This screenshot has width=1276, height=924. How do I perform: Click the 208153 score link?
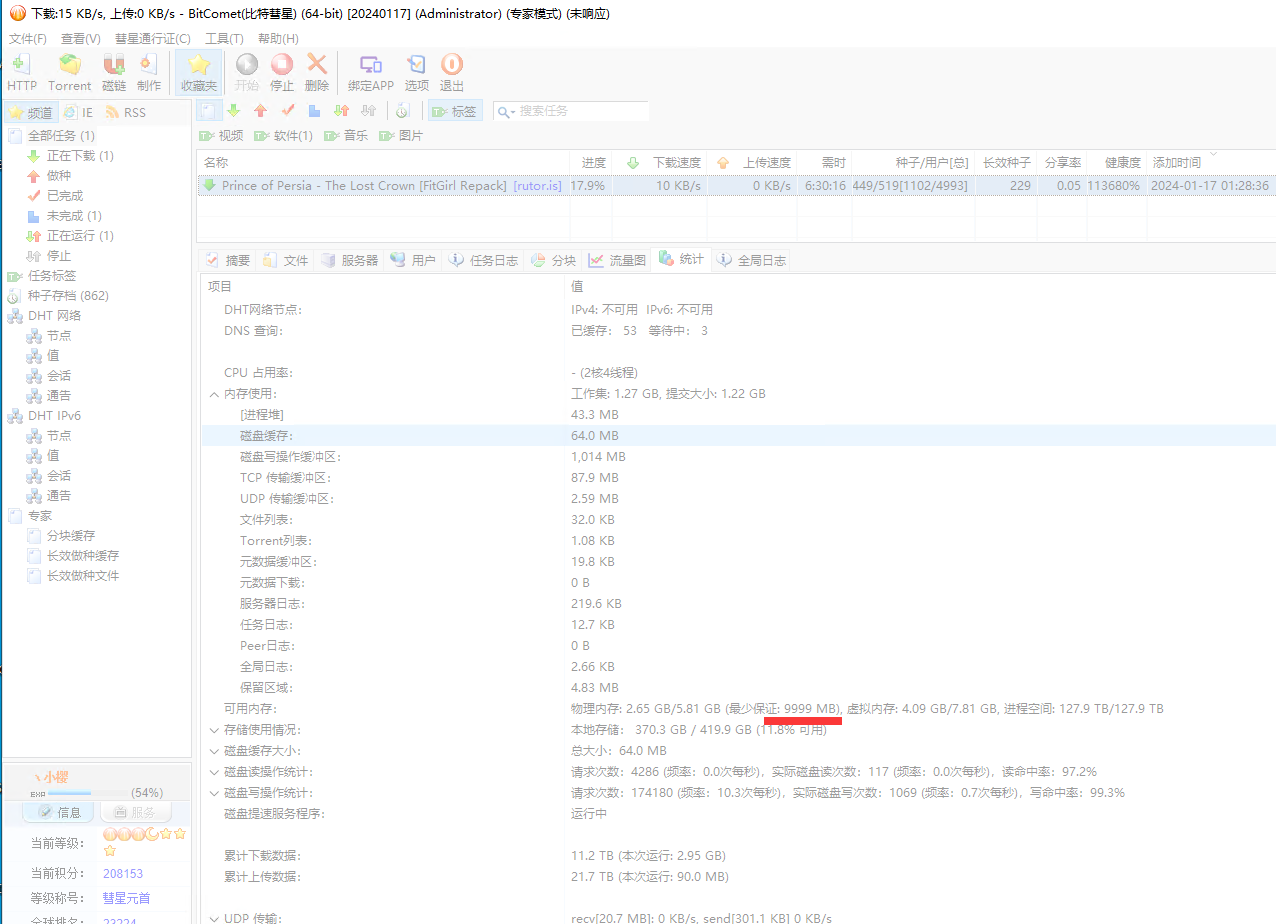(123, 874)
